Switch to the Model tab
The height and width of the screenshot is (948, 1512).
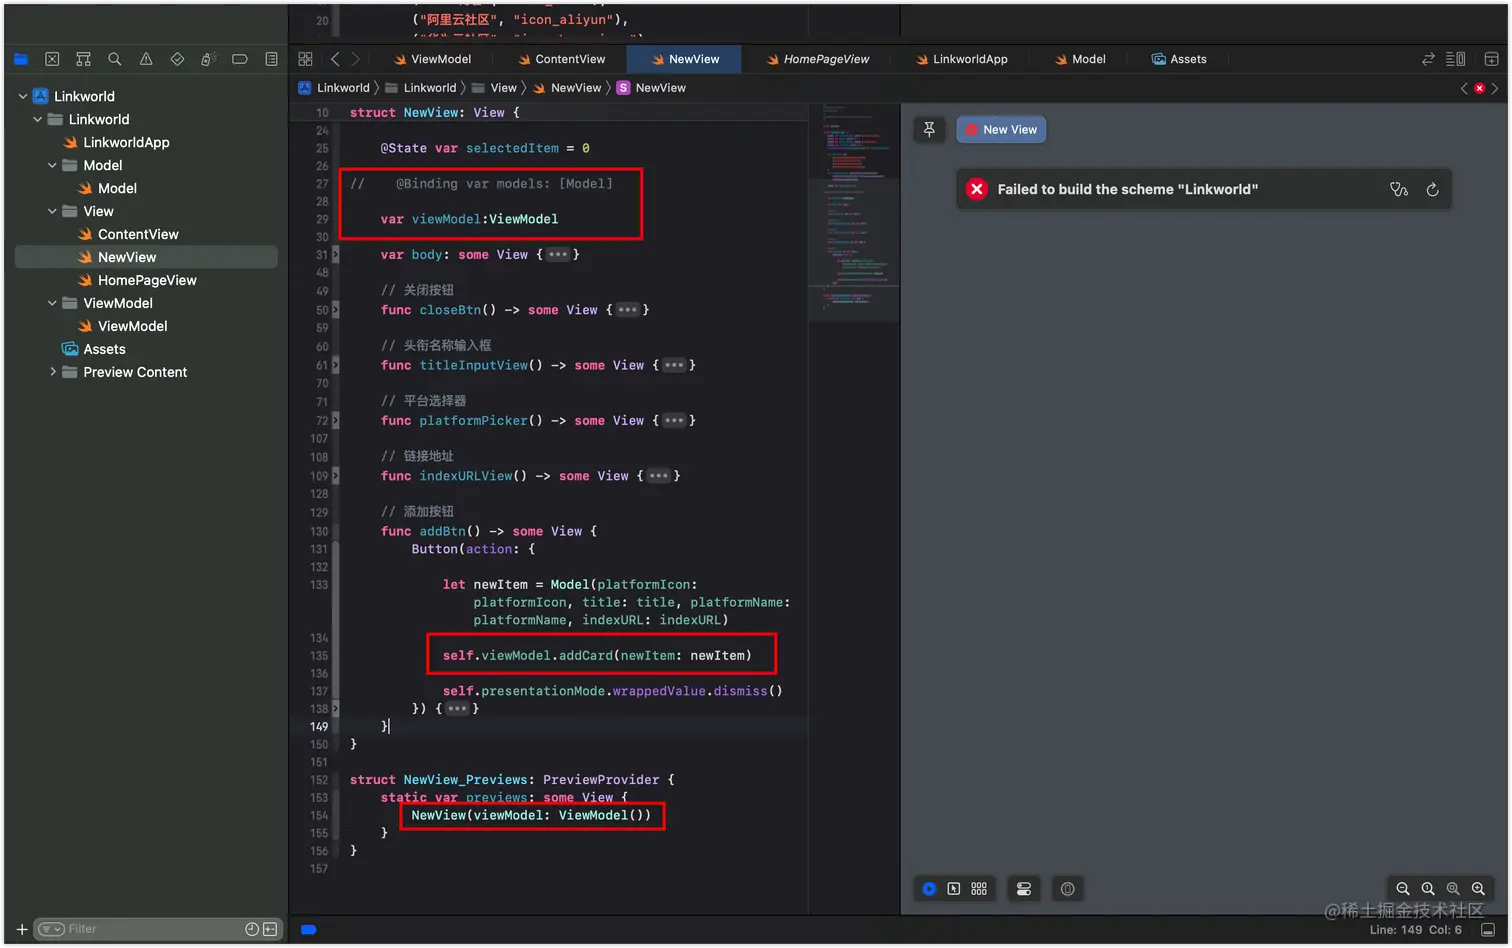1080,59
